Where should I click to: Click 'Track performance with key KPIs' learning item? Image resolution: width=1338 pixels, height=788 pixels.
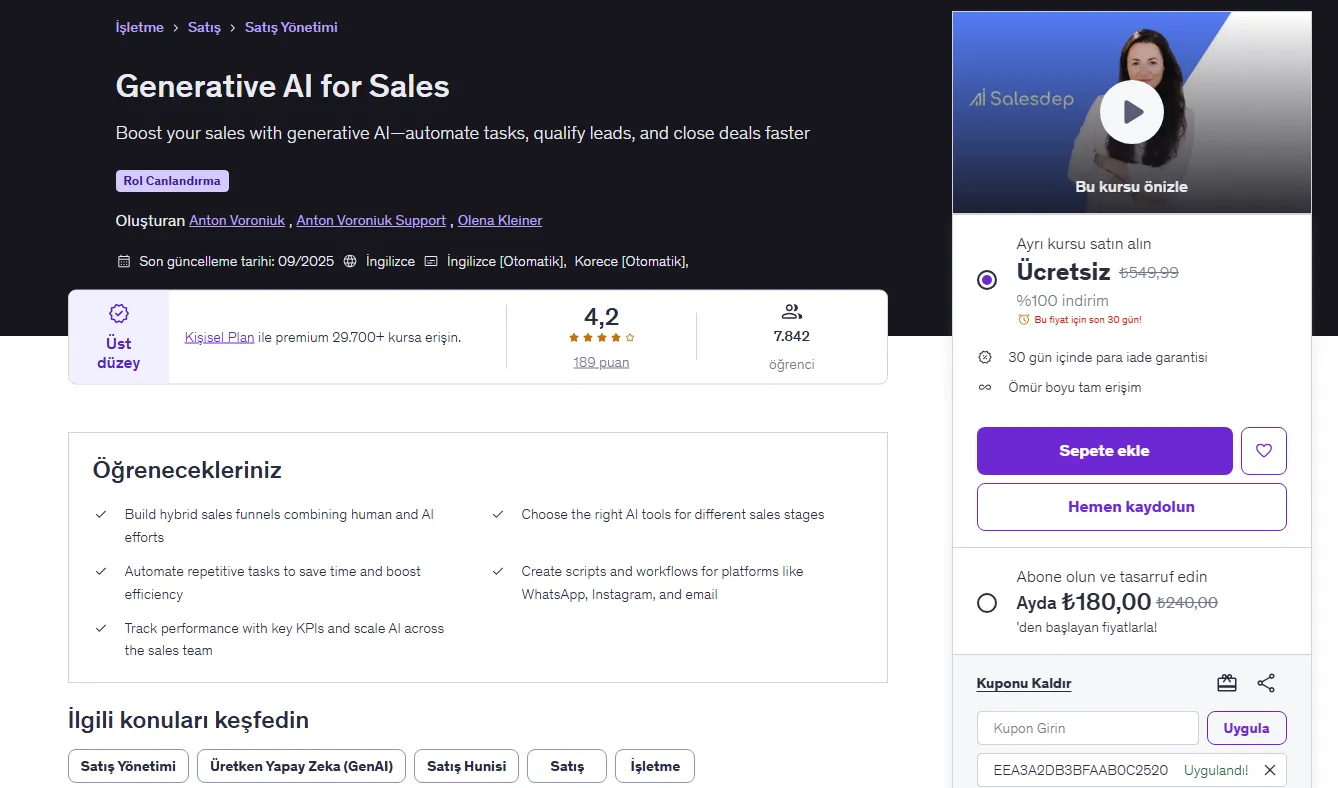[284, 639]
